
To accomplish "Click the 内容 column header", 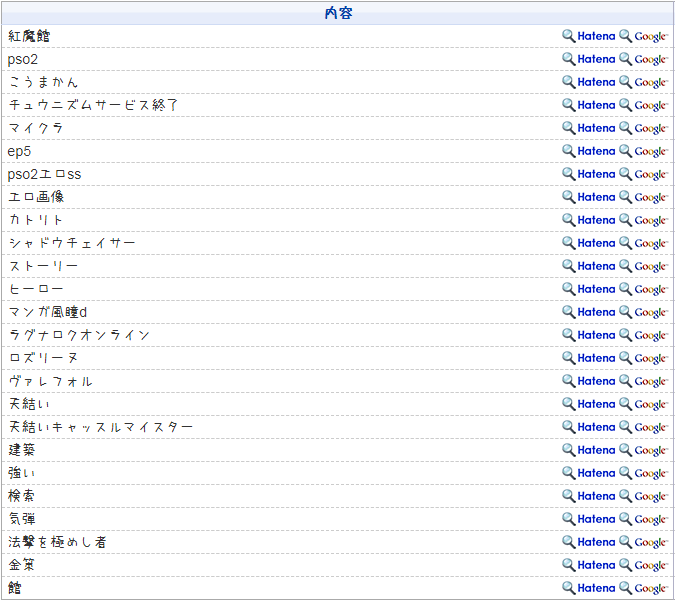I will [x=338, y=13].
